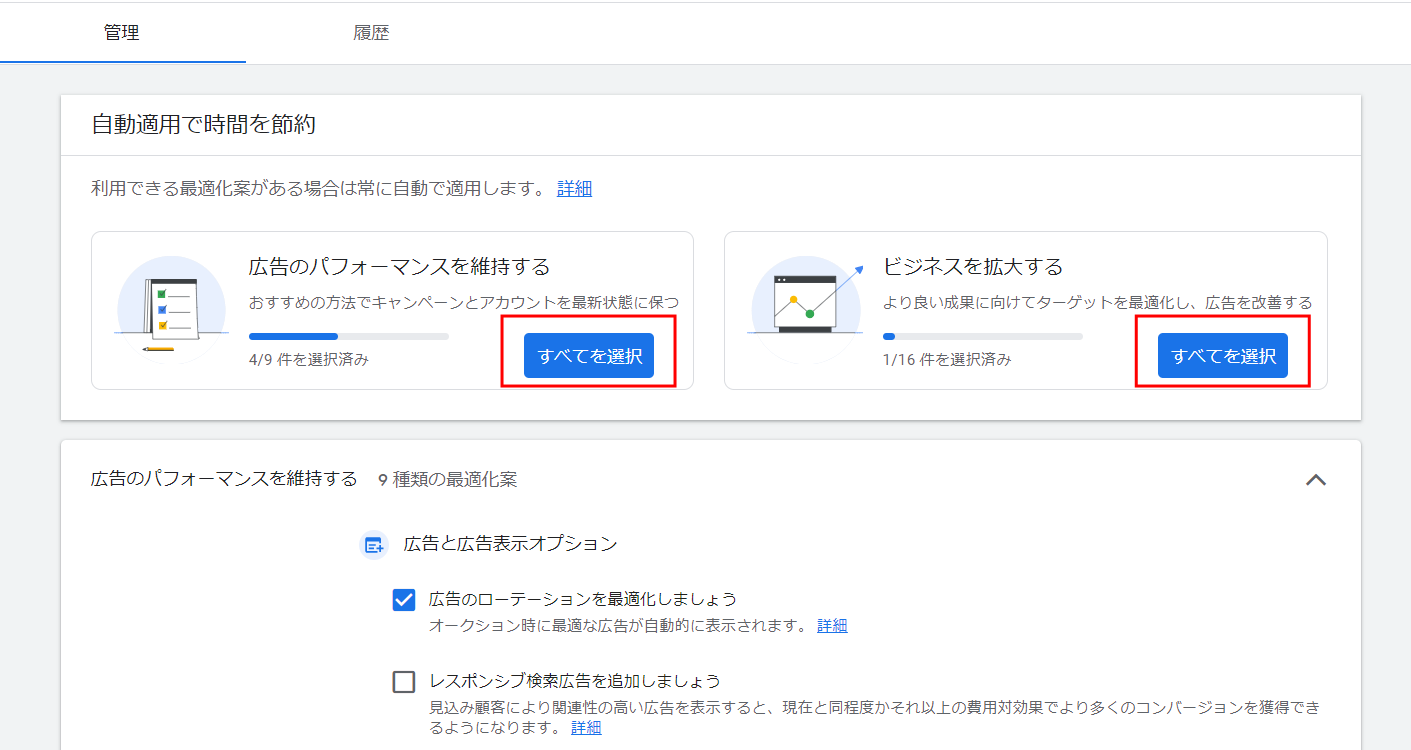Screen dimensions: 1411x750
Task: Open 詳細 link under responsive search ads option
Action: tap(586, 728)
